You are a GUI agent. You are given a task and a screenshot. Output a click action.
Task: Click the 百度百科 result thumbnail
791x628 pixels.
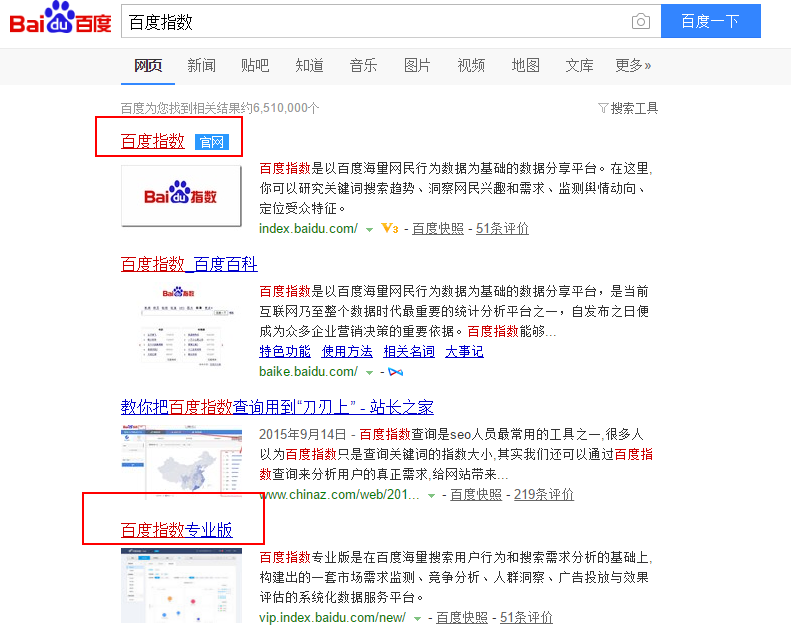tap(181, 326)
